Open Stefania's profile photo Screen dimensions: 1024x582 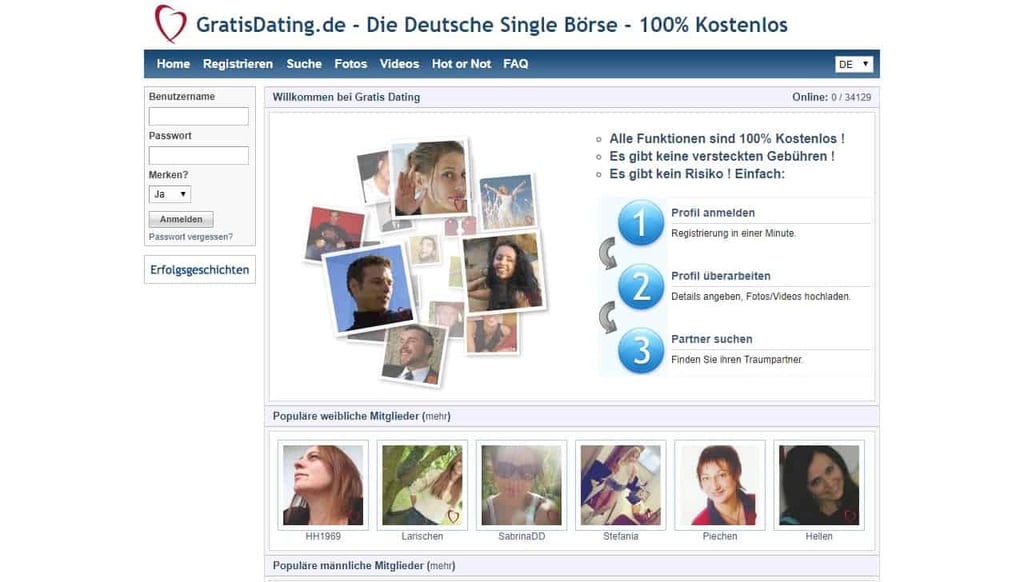pyautogui.click(x=620, y=485)
